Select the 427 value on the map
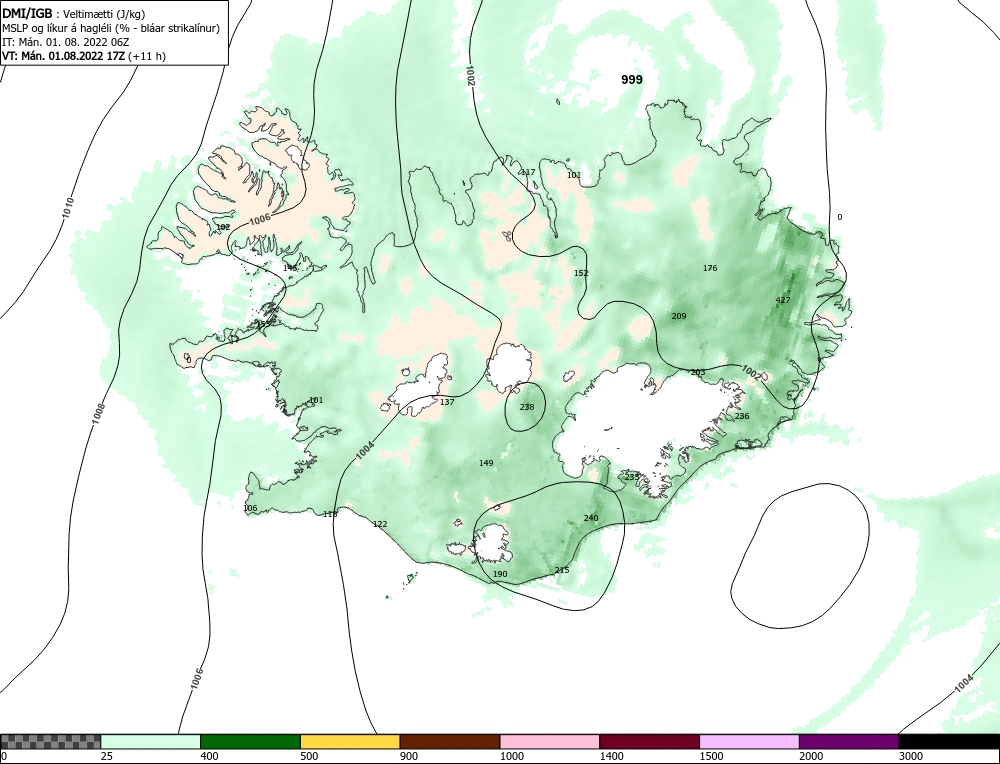This screenshot has height=764, width=1000. click(x=783, y=300)
